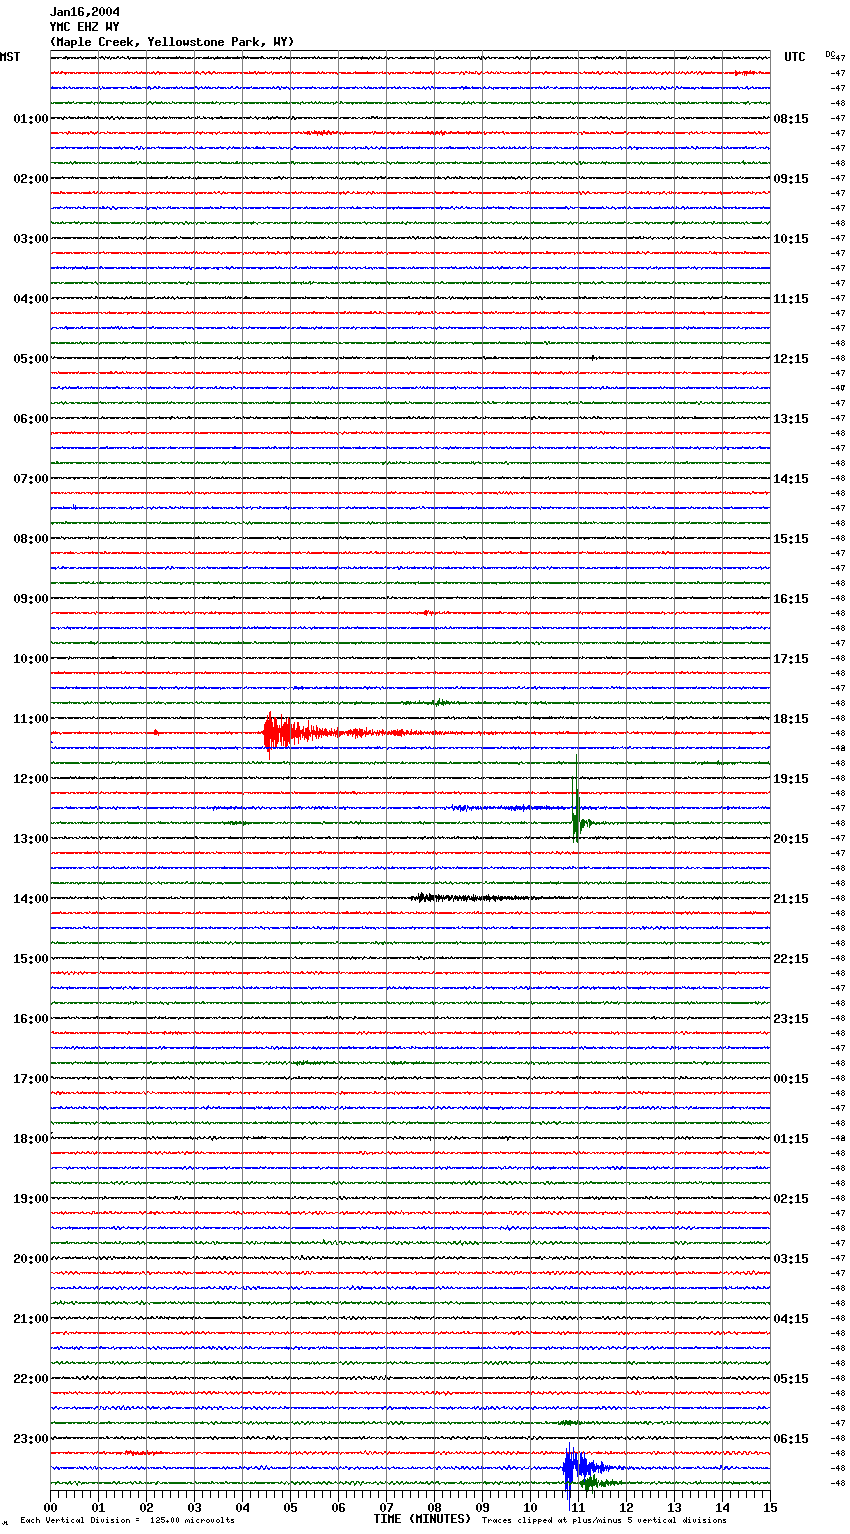Image resolution: width=850 pixels, height=1534 pixels.
Task: Click the '16:15' UTC time label
Action: (791, 599)
